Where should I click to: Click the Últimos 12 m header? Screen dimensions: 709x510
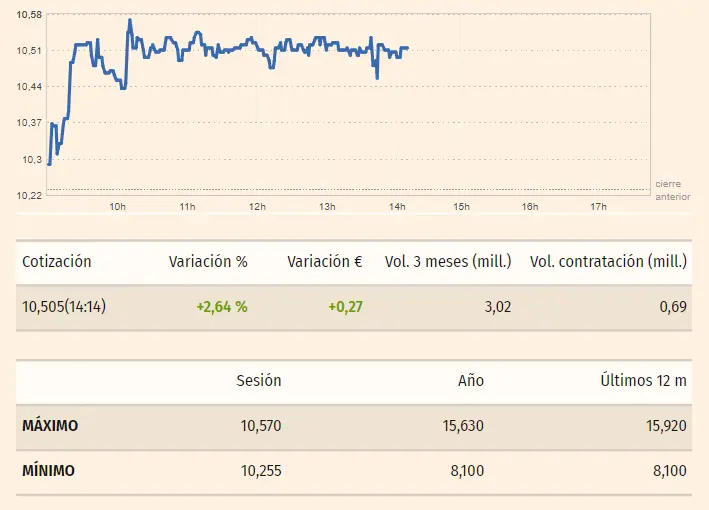pyautogui.click(x=644, y=381)
